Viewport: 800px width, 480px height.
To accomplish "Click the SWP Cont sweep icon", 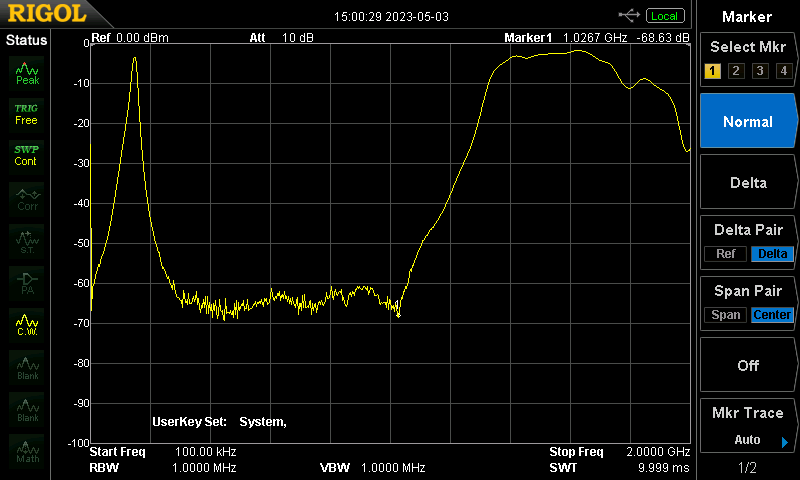I will coord(26,155).
